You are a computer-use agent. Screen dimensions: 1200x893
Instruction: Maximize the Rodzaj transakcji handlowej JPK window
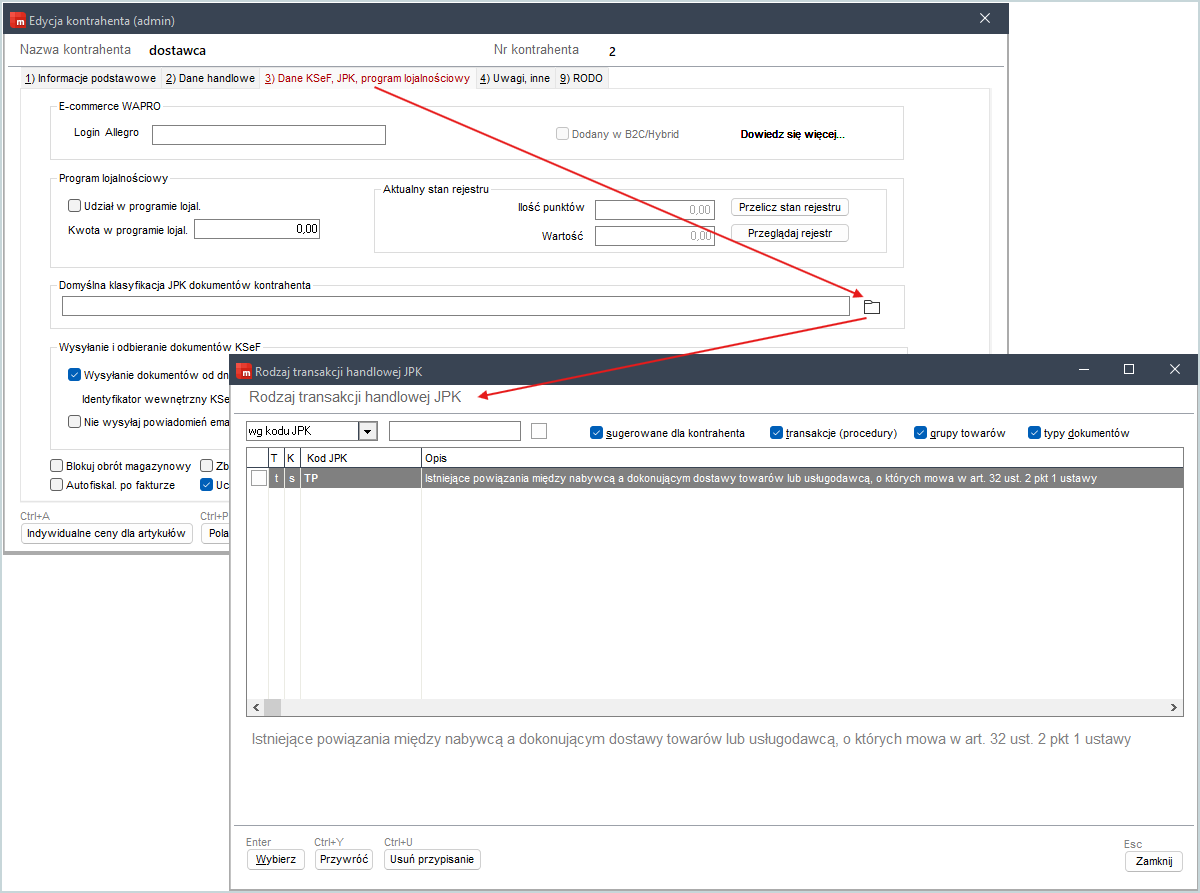coord(1129,369)
